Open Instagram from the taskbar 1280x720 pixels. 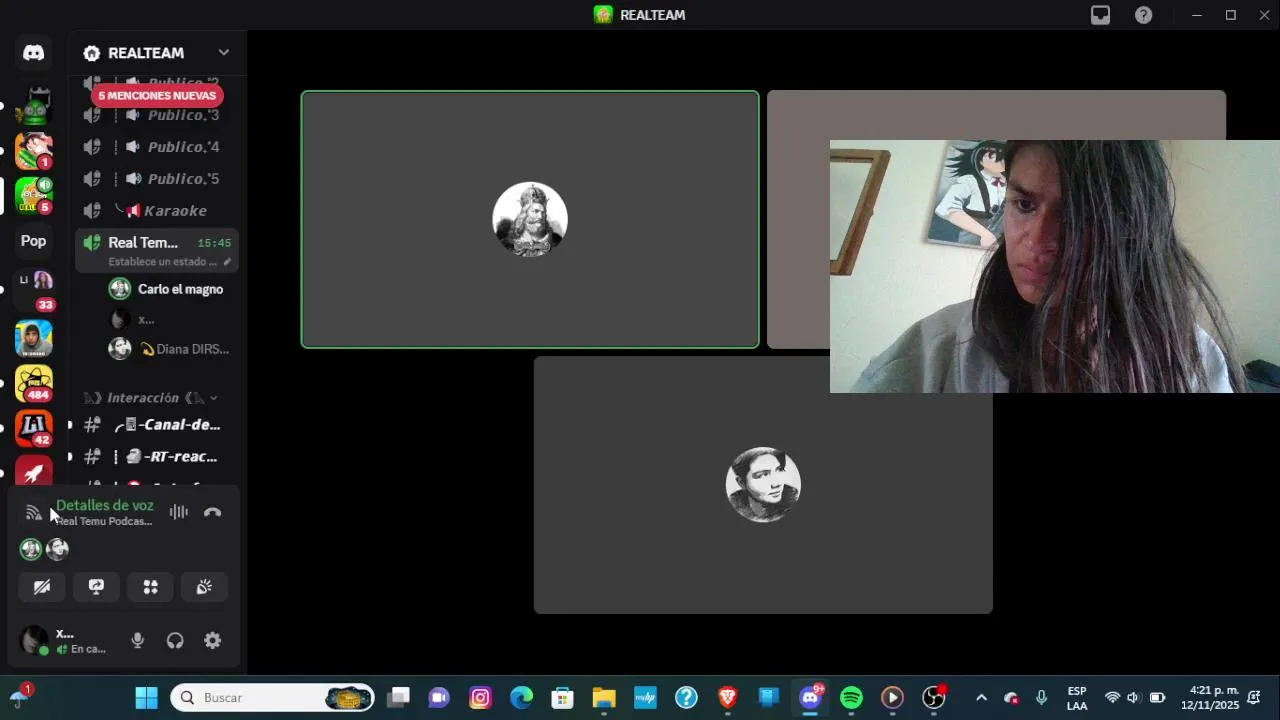click(480, 698)
